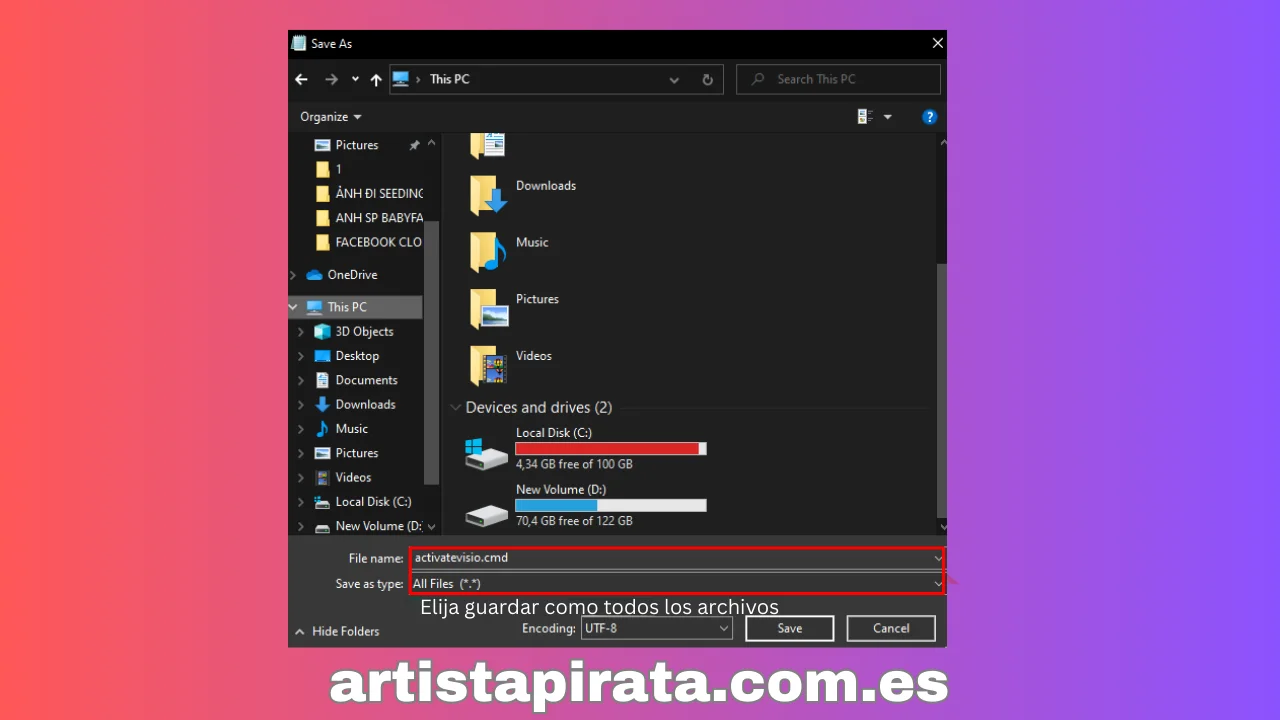This screenshot has height=720, width=1280.
Task: Click the Cancel button
Action: (890, 628)
